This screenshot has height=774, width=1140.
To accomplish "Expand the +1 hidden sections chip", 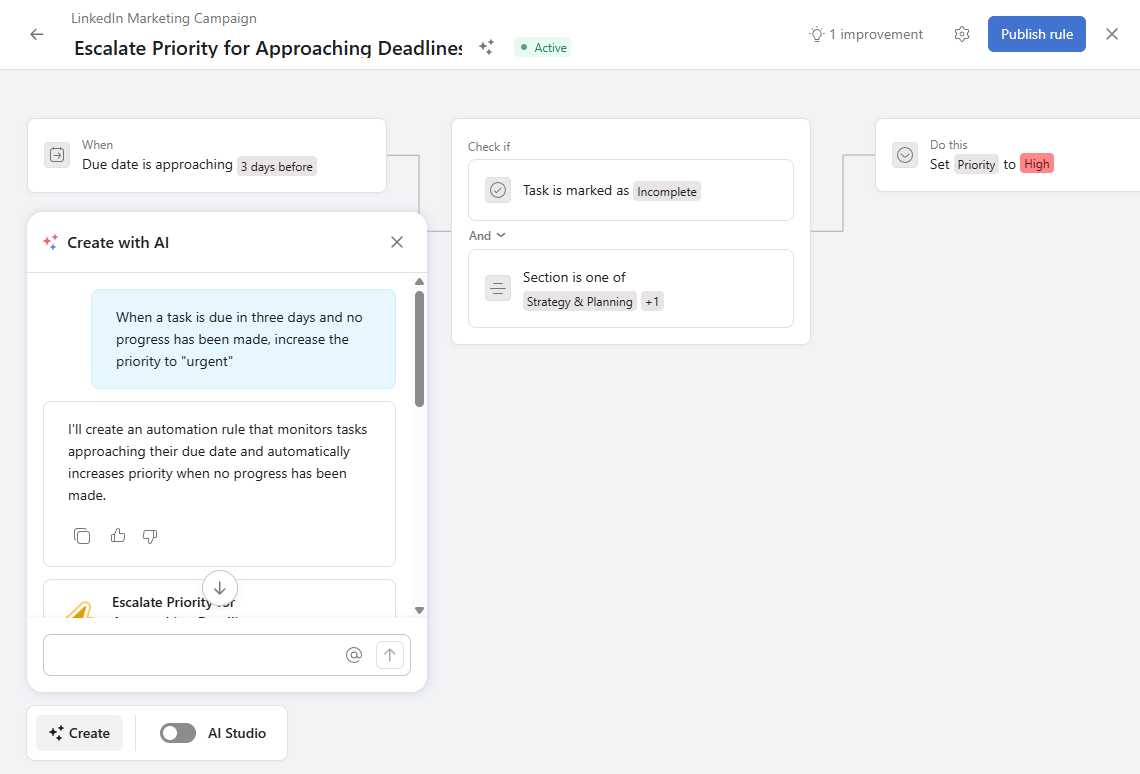I will 651,301.
